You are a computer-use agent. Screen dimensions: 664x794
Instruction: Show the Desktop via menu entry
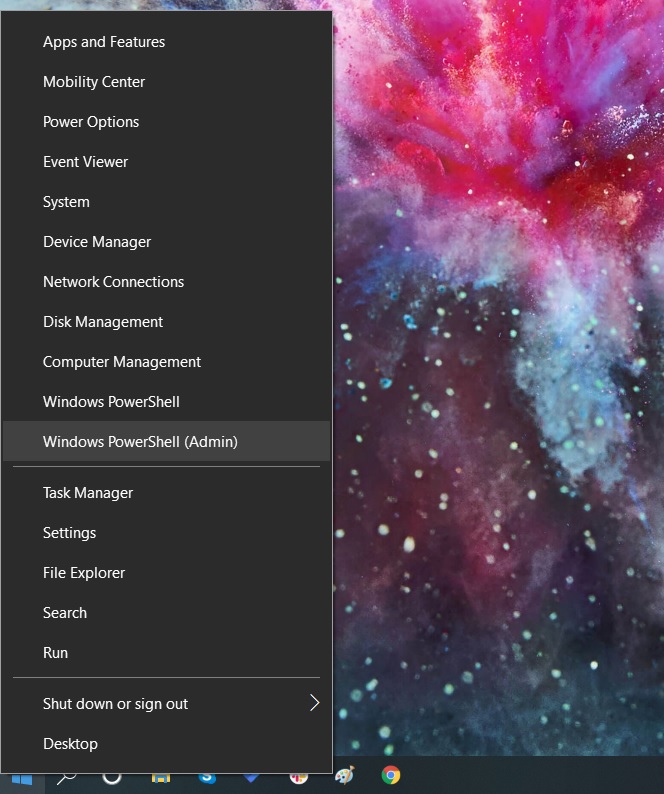(166, 744)
